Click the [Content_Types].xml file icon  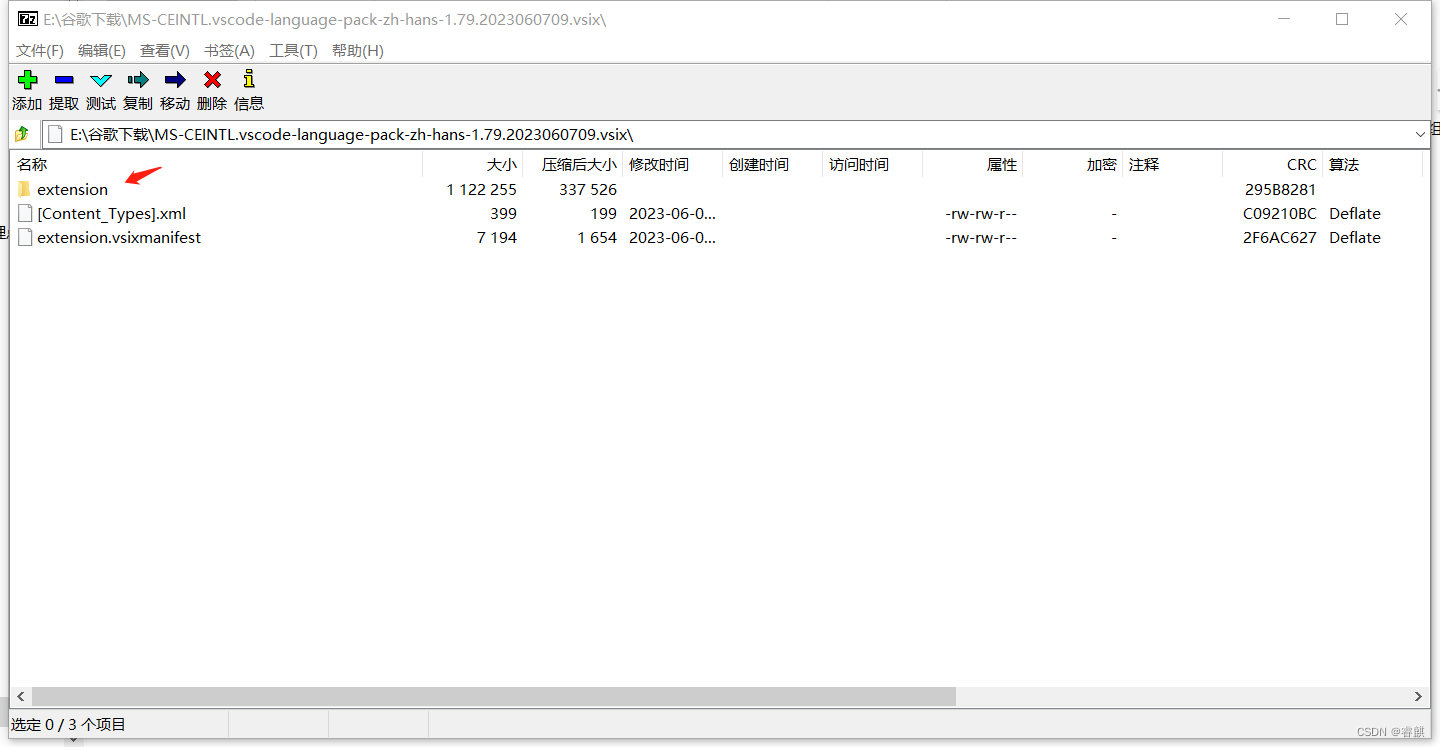tap(25, 213)
